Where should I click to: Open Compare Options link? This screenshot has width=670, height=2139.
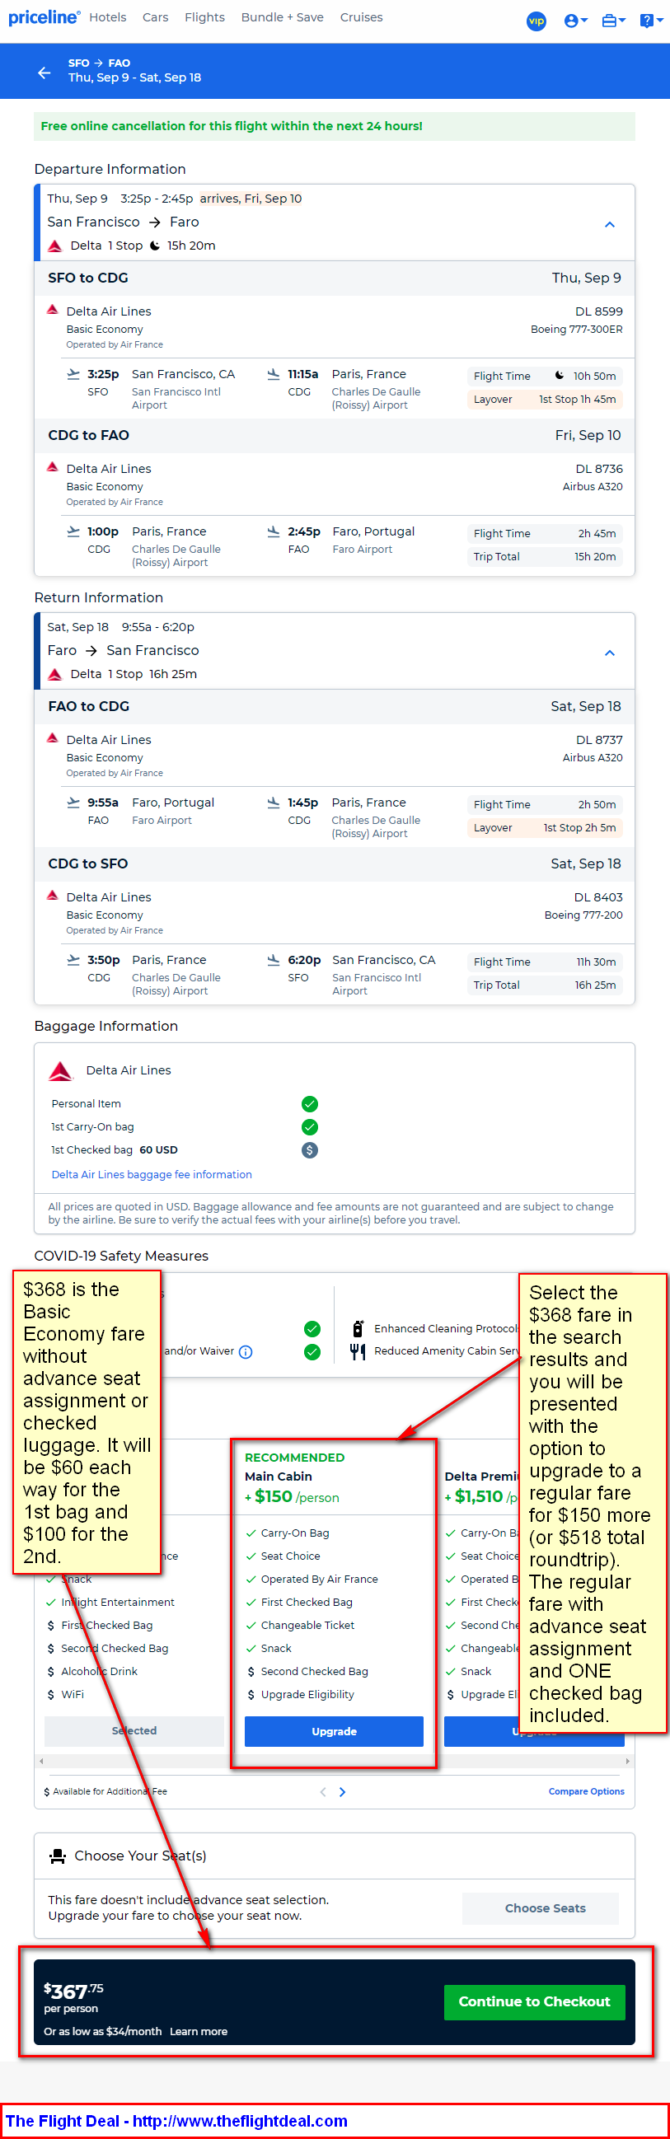586,1791
